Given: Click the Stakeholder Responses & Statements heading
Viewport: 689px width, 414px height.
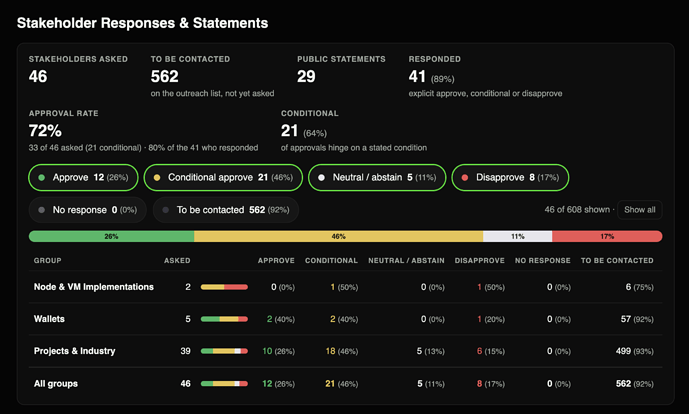Looking at the screenshot, I should [x=142, y=23].
